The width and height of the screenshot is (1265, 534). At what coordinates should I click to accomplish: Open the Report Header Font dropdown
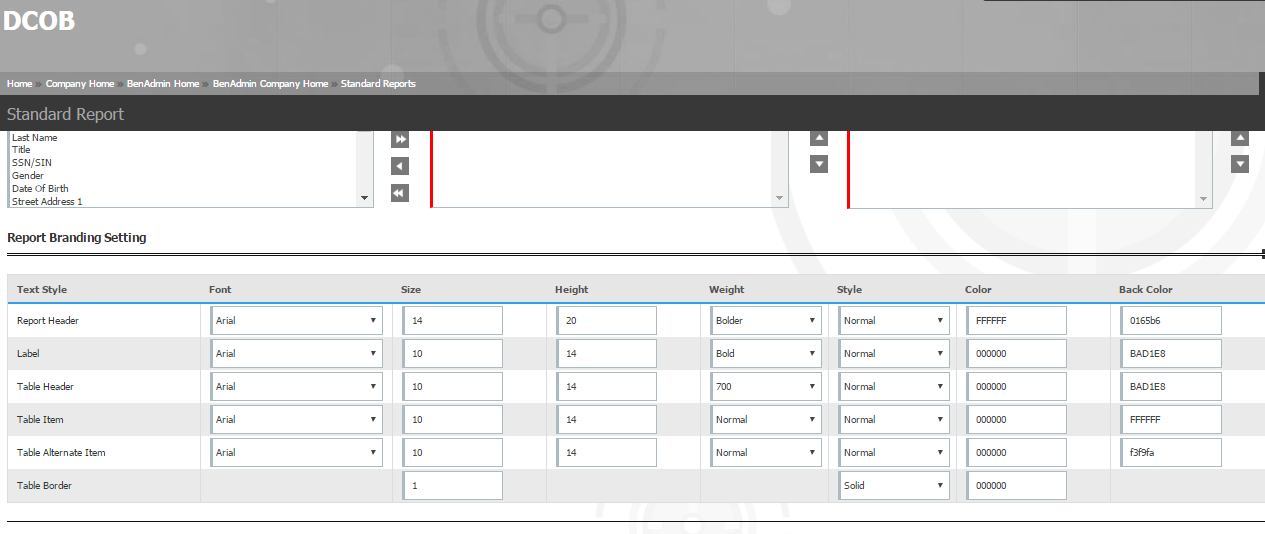[296, 321]
